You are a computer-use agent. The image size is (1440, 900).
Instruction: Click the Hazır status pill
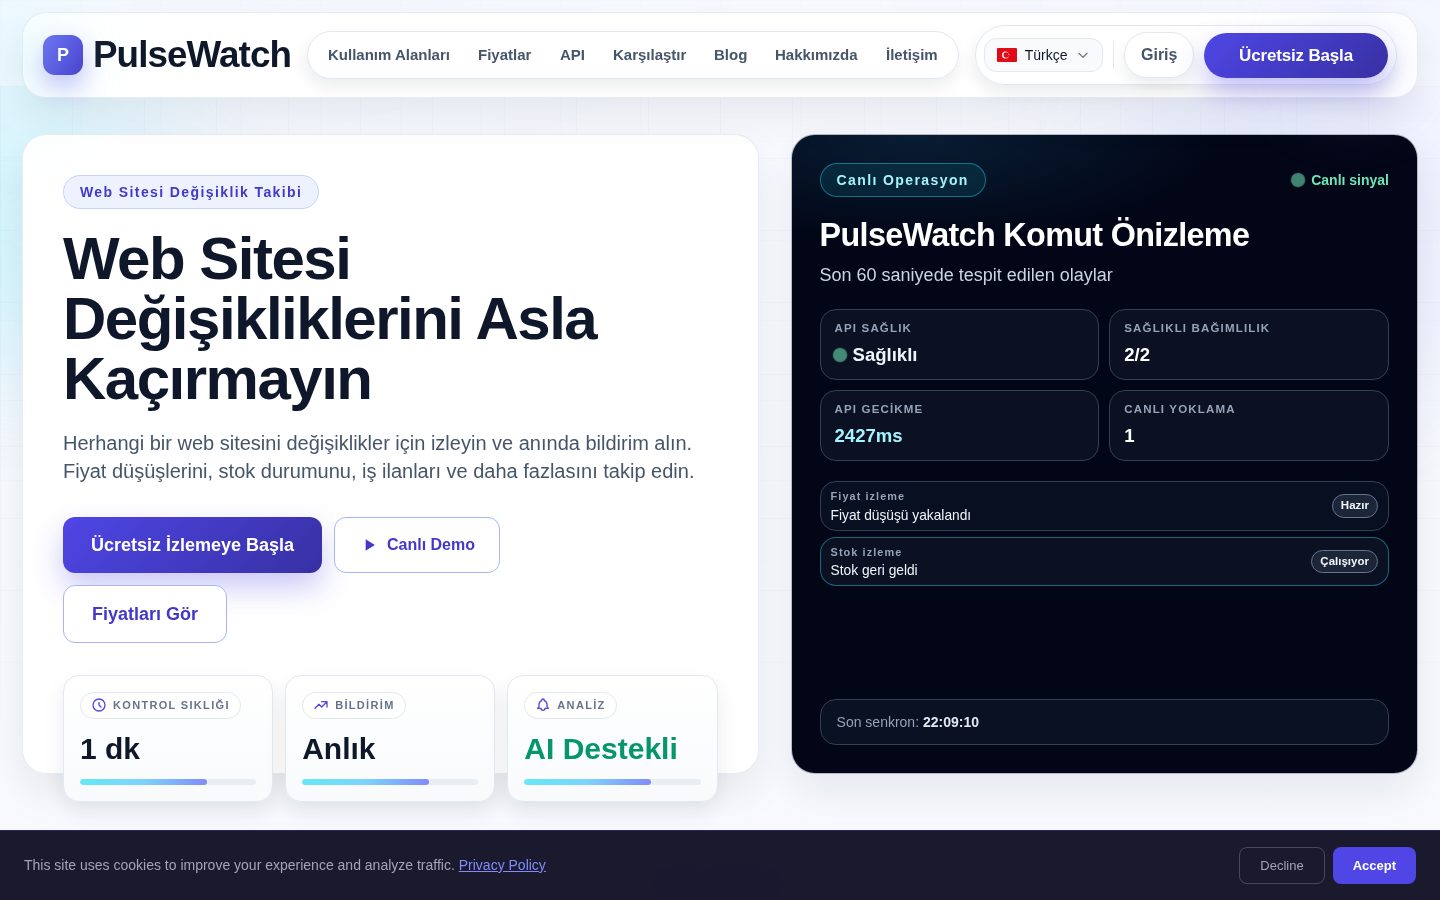pos(1354,506)
